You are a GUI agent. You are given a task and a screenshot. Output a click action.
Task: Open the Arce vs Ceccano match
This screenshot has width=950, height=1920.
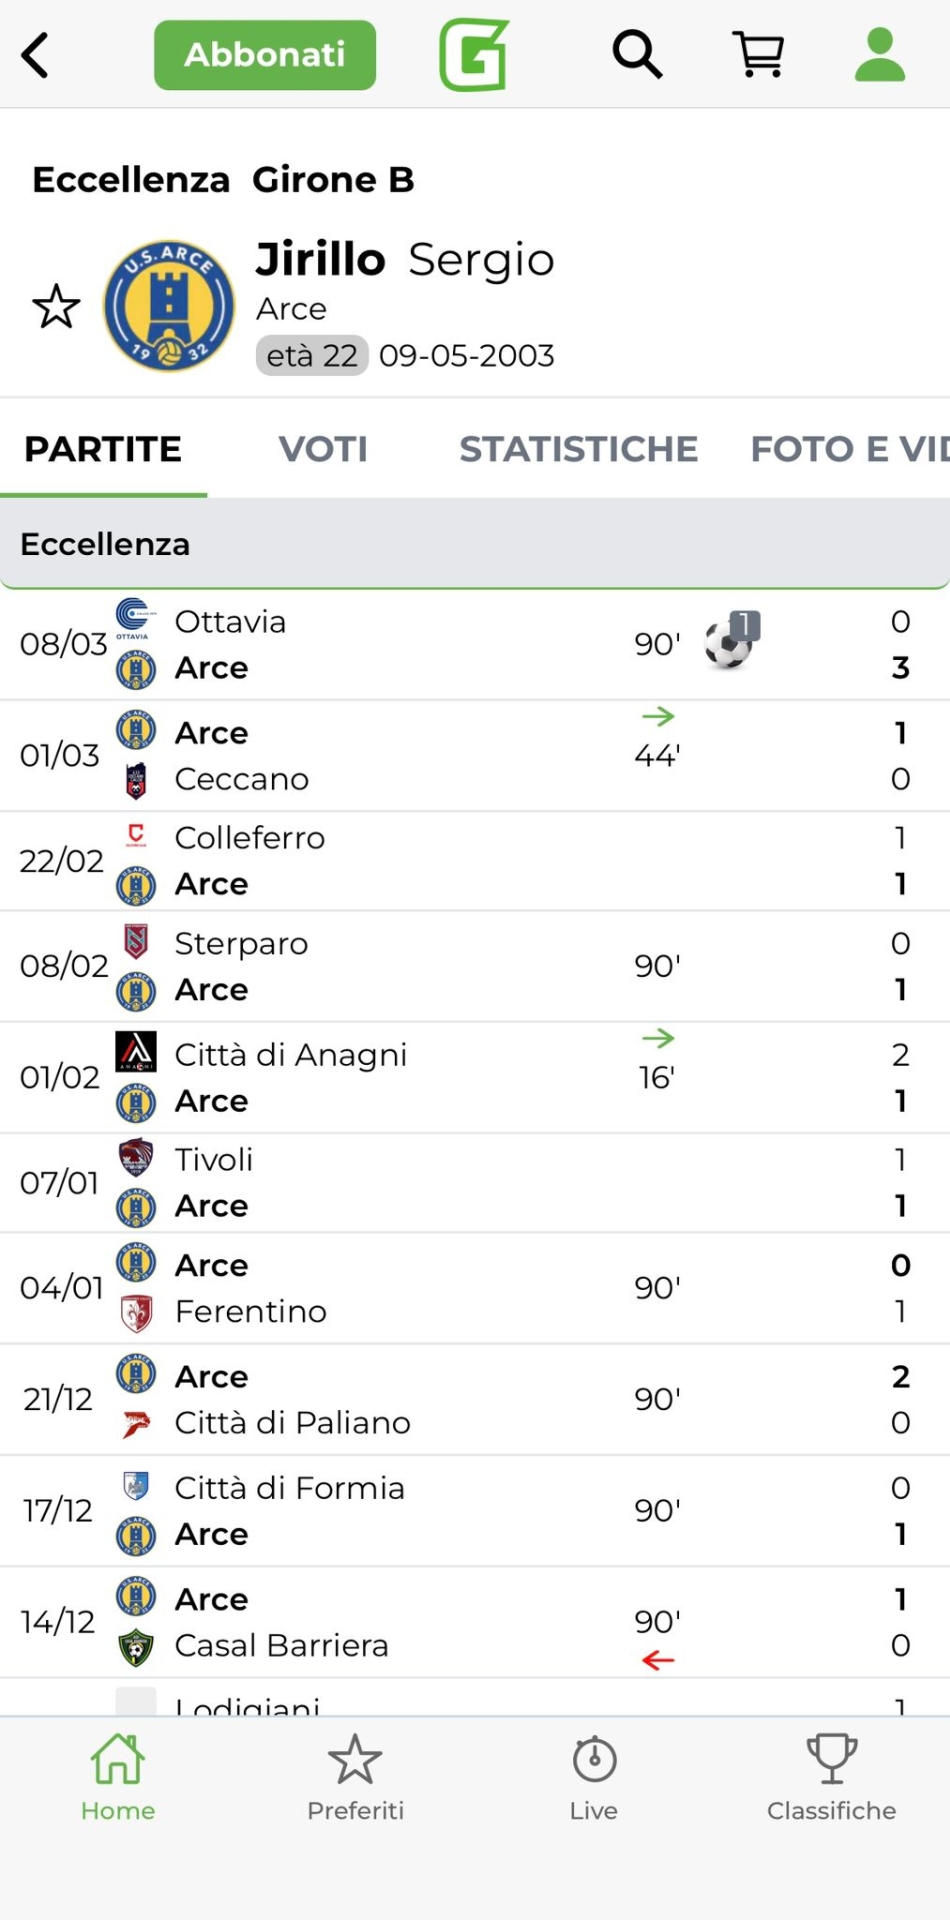coord(400,756)
